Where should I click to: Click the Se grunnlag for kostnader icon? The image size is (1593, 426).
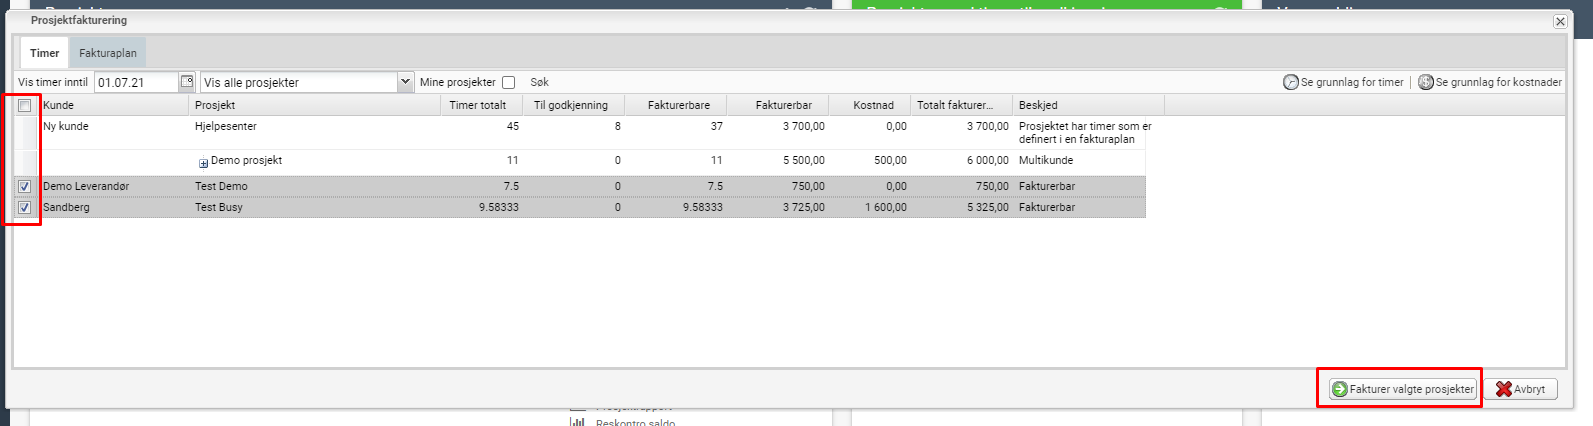[x=1426, y=82]
